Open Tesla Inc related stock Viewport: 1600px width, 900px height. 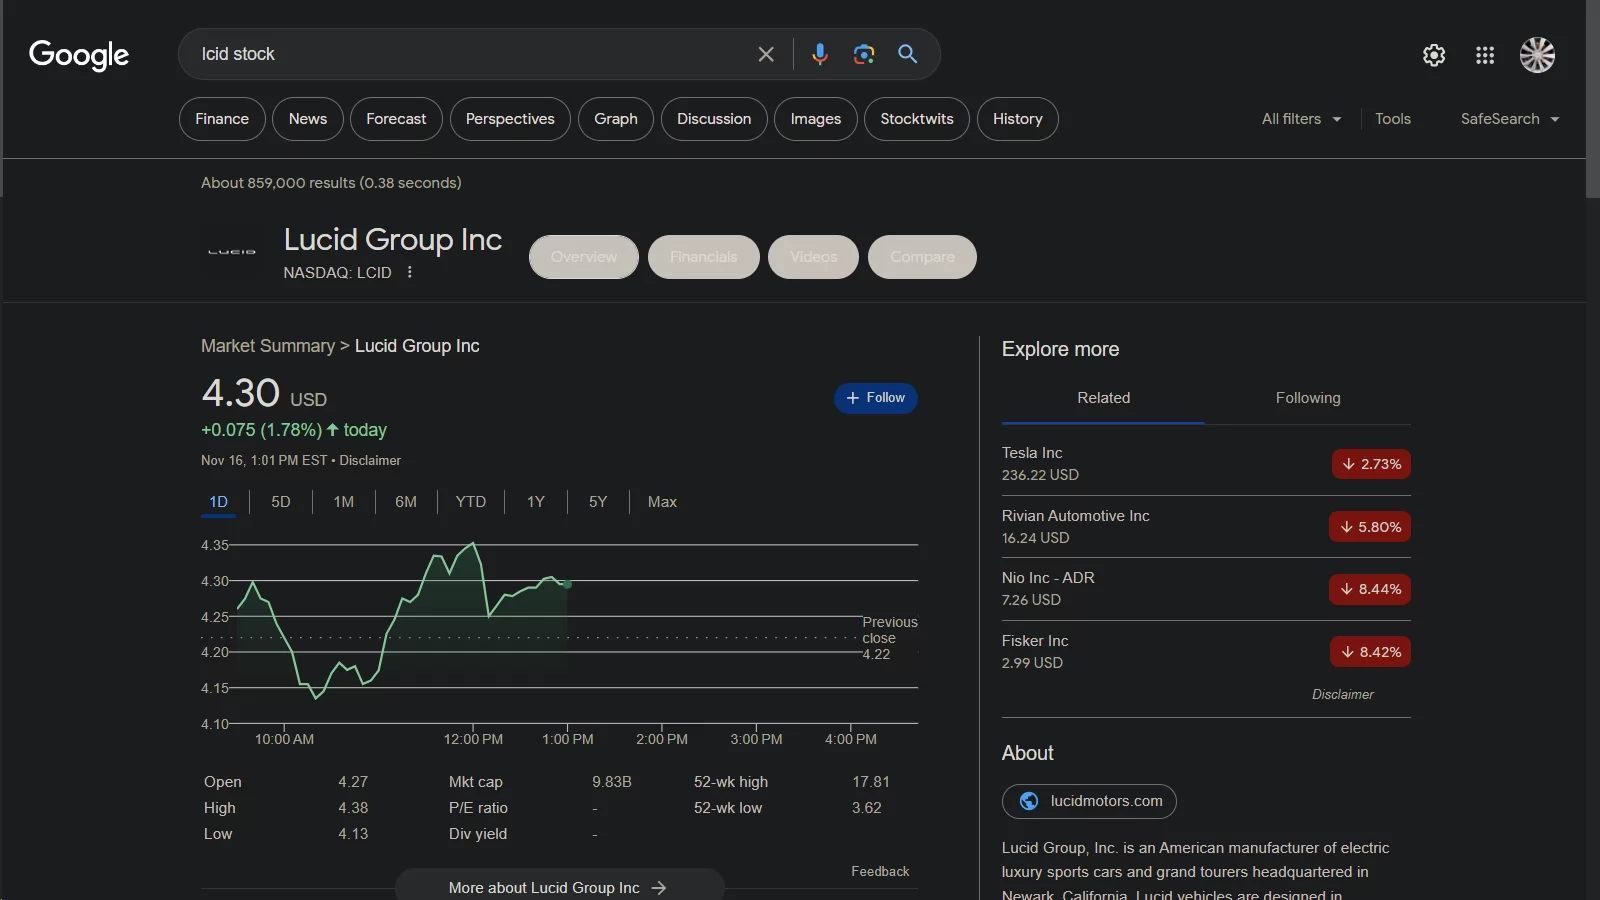pos(1206,464)
